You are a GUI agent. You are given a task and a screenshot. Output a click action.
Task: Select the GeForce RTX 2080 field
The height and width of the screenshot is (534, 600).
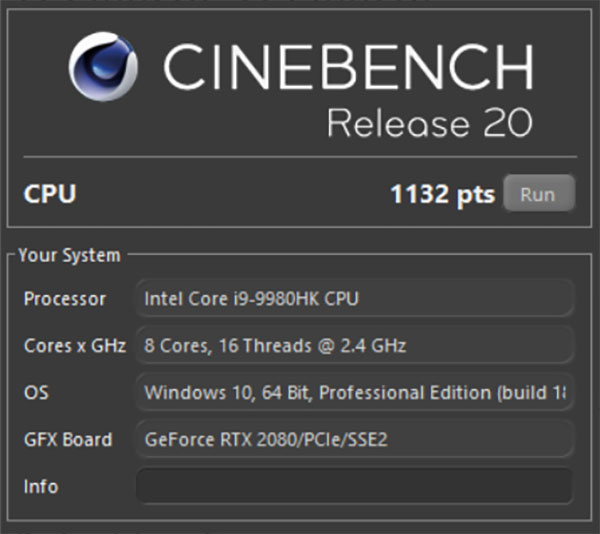coord(354,439)
